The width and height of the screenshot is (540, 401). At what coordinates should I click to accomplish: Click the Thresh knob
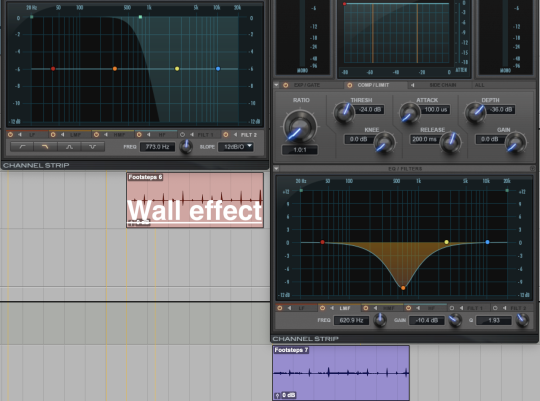click(x=344, y=113)
